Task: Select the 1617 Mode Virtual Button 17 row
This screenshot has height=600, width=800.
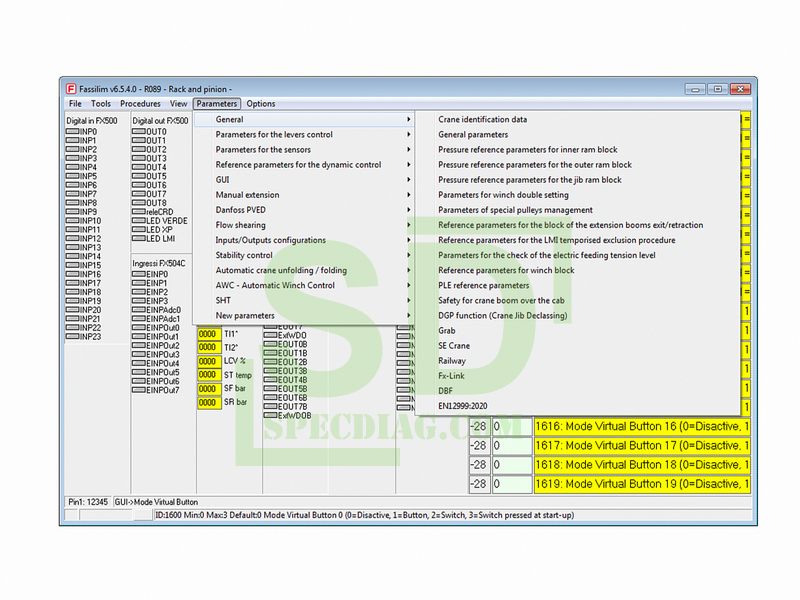Action: point(640,445)
